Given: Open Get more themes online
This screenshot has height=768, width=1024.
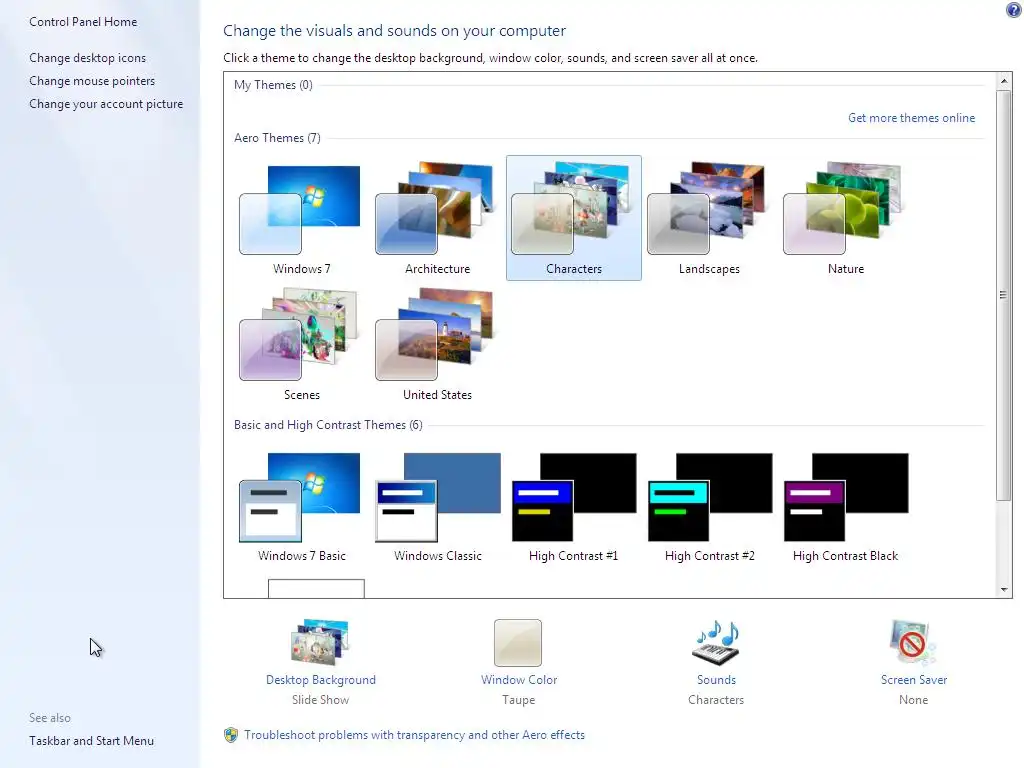Looking at the screenshot, I should point(911,118).
